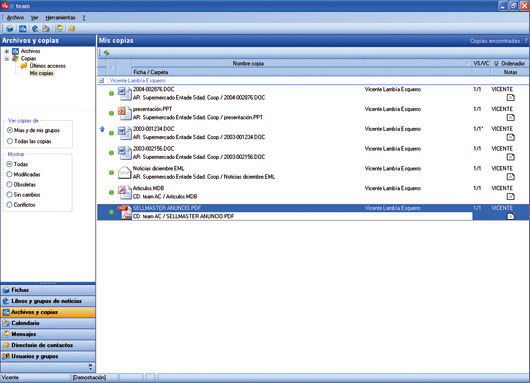Open the Ver menu
Viewport: 530px width, 383px height.
[x=34, y=18]
